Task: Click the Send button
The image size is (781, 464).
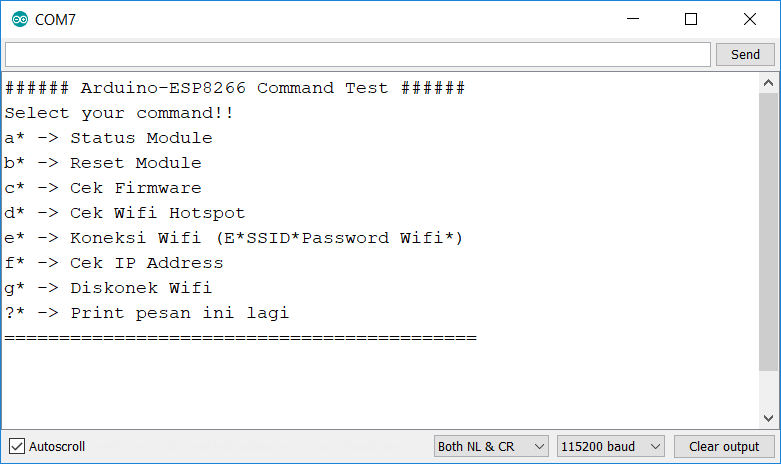Action: coord(745,54)
